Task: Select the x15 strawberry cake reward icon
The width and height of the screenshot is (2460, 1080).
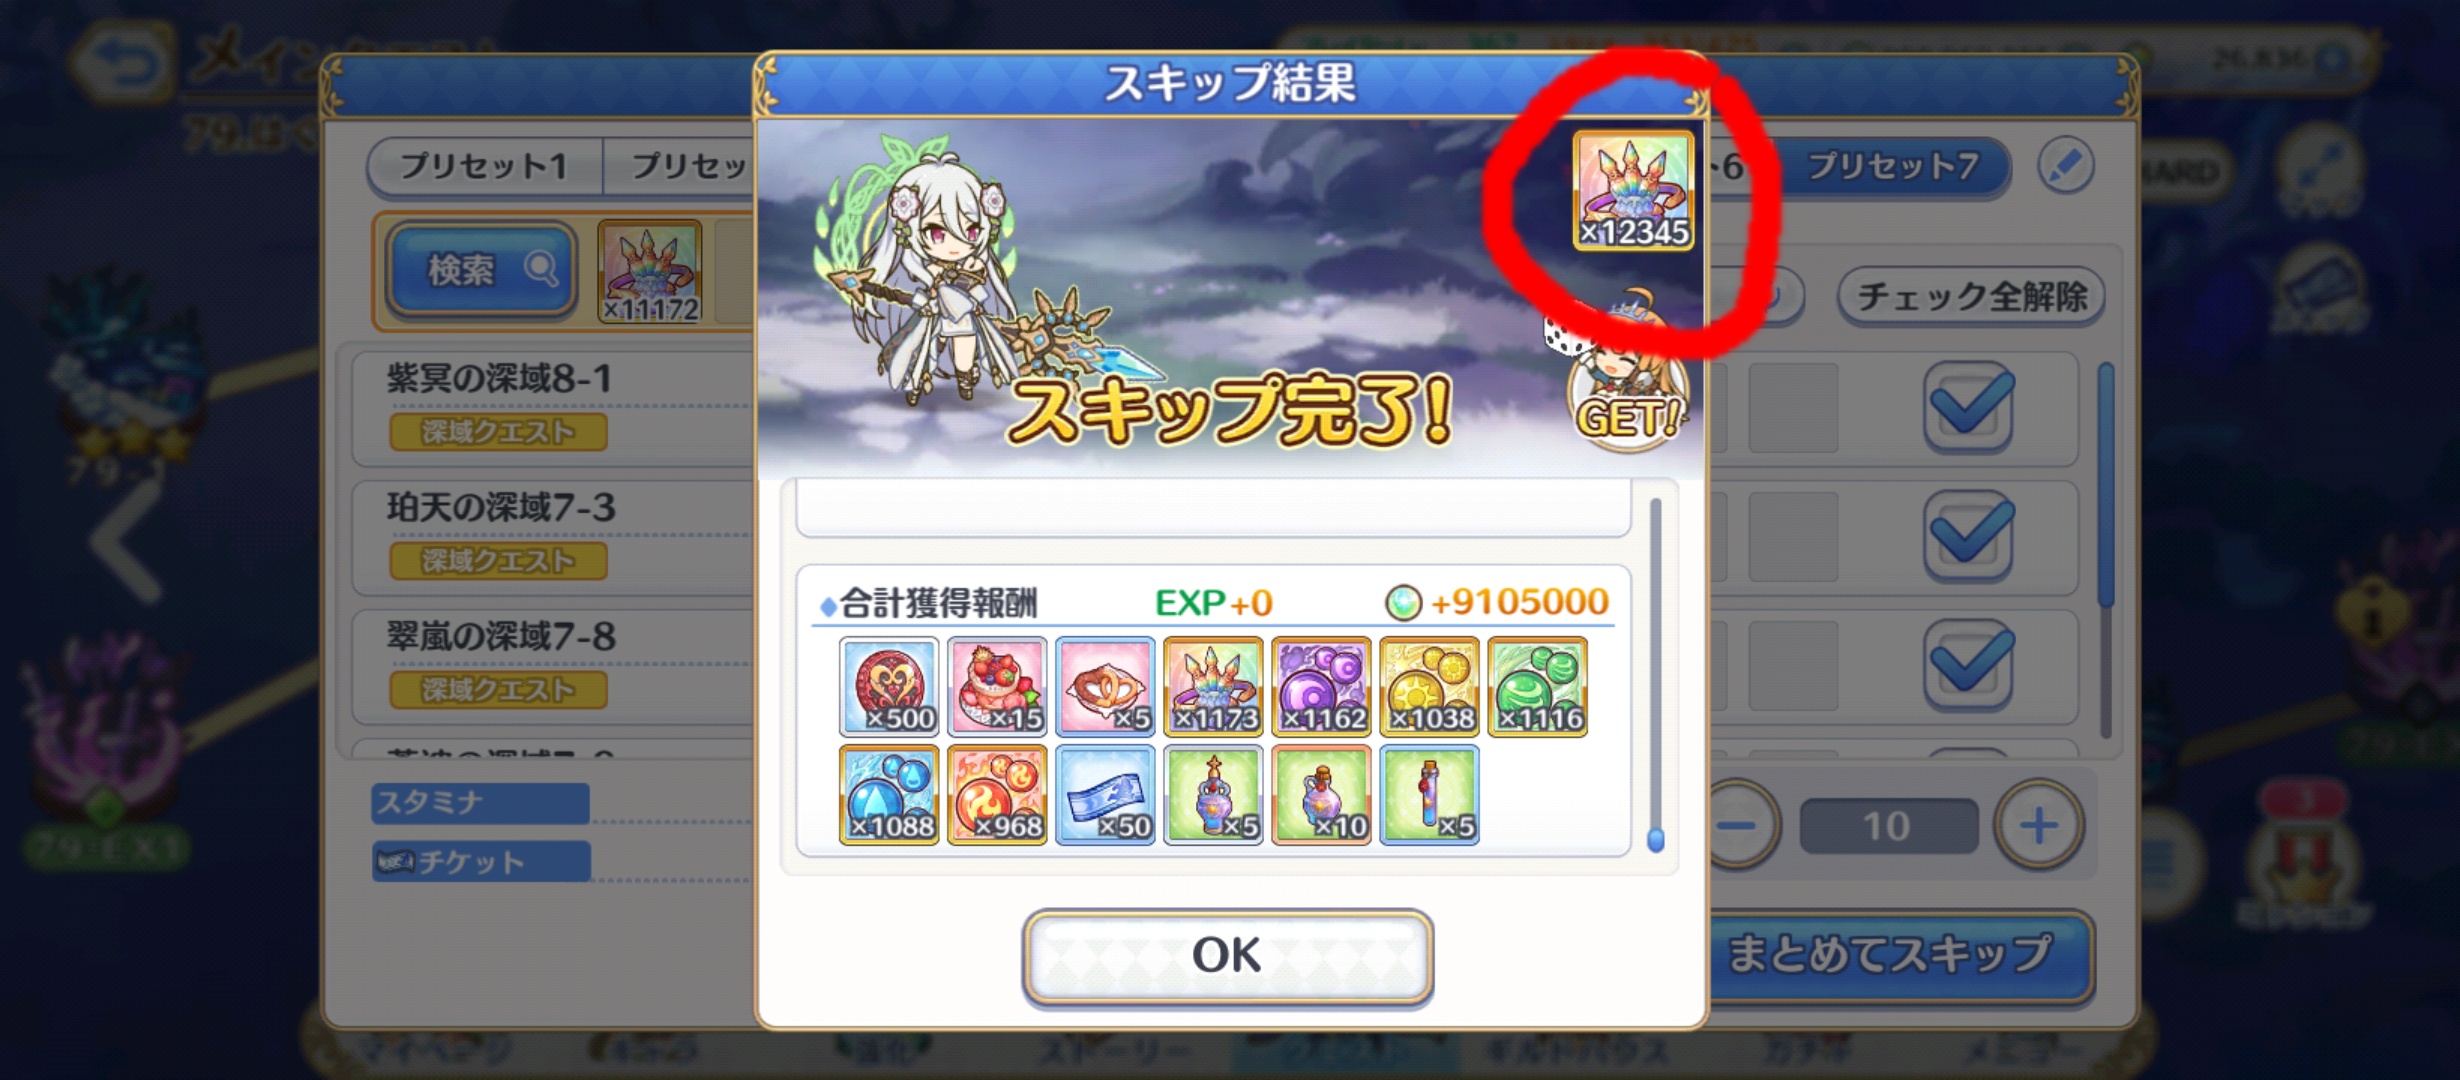Action: click(x=997, y=687)
